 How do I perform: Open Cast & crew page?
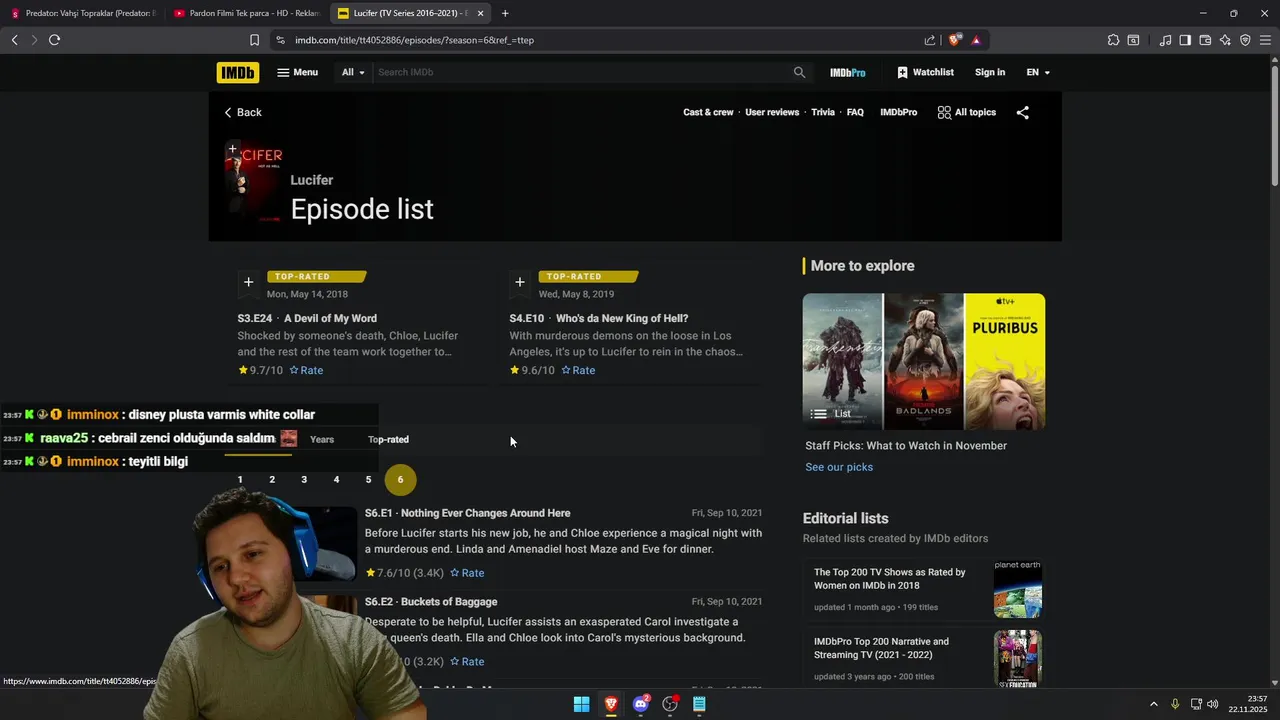coord(708,112)
